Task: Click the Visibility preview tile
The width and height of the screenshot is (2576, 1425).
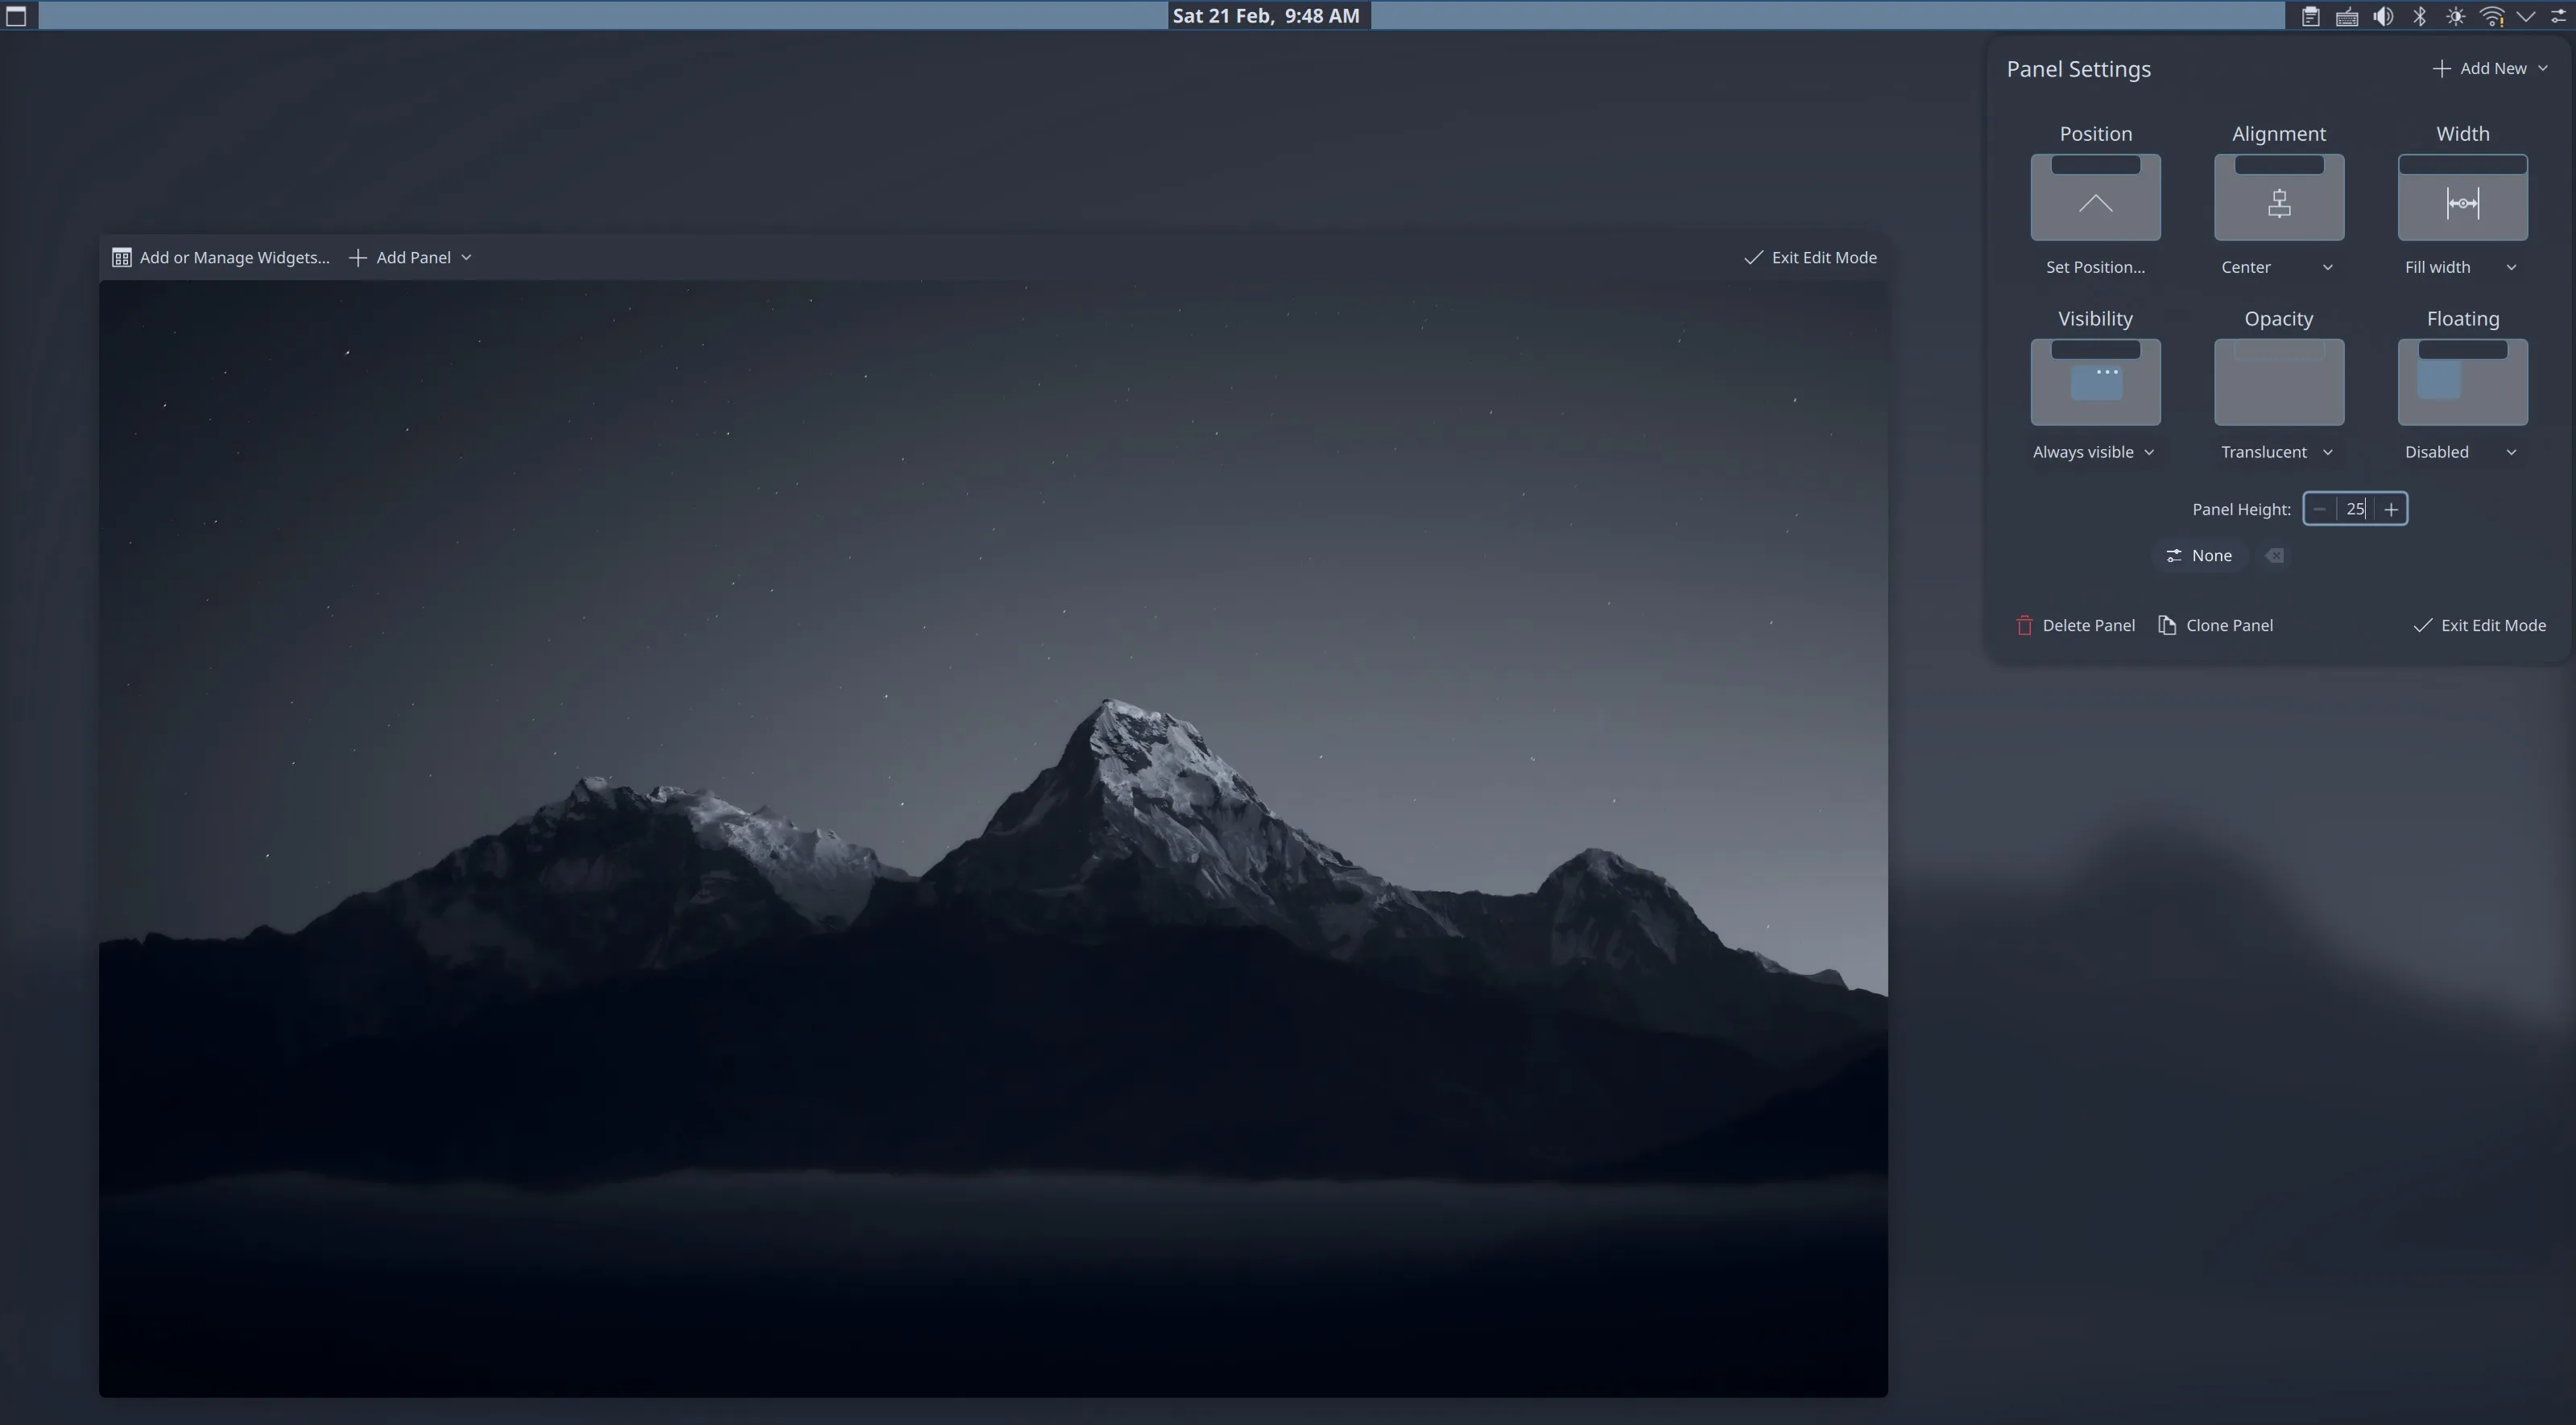Action: click(2095, 382)
